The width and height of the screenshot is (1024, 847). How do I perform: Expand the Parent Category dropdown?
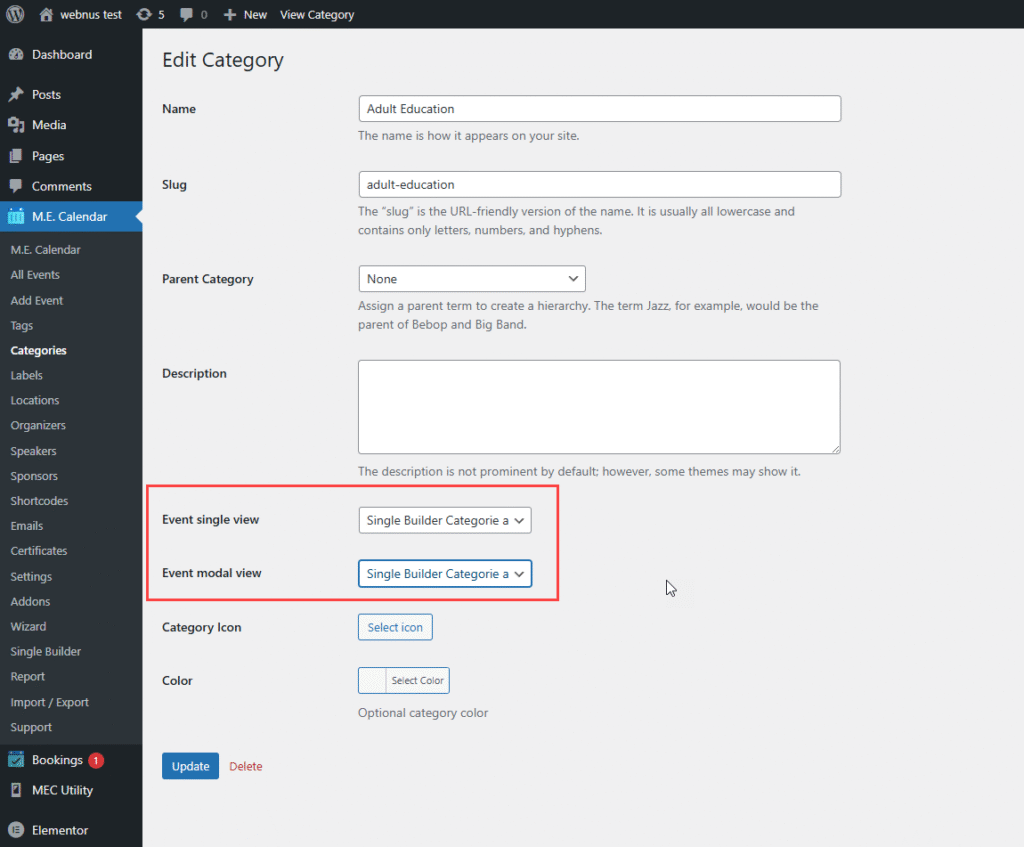click(x=471, y=279)
